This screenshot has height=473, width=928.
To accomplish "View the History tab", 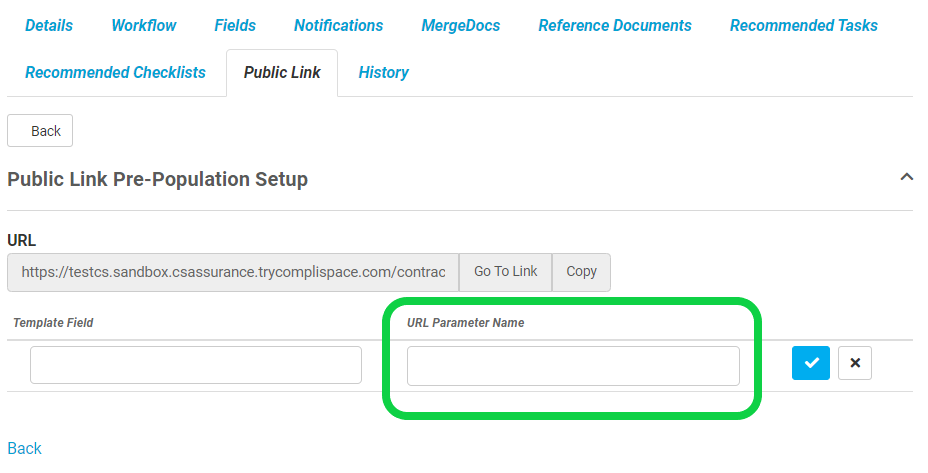I will (x=384, y=72).
